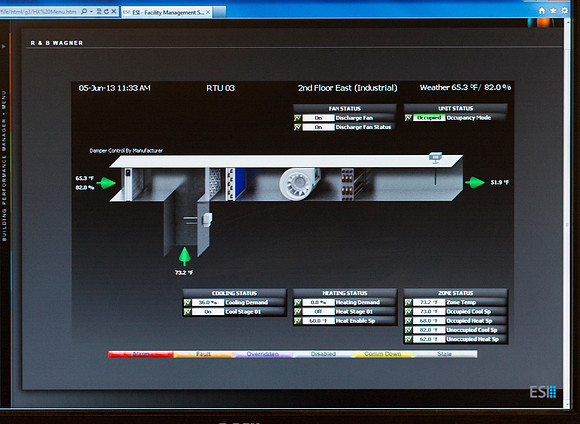Click the Occupied value for Occupancy Mode

click(429, 118)
